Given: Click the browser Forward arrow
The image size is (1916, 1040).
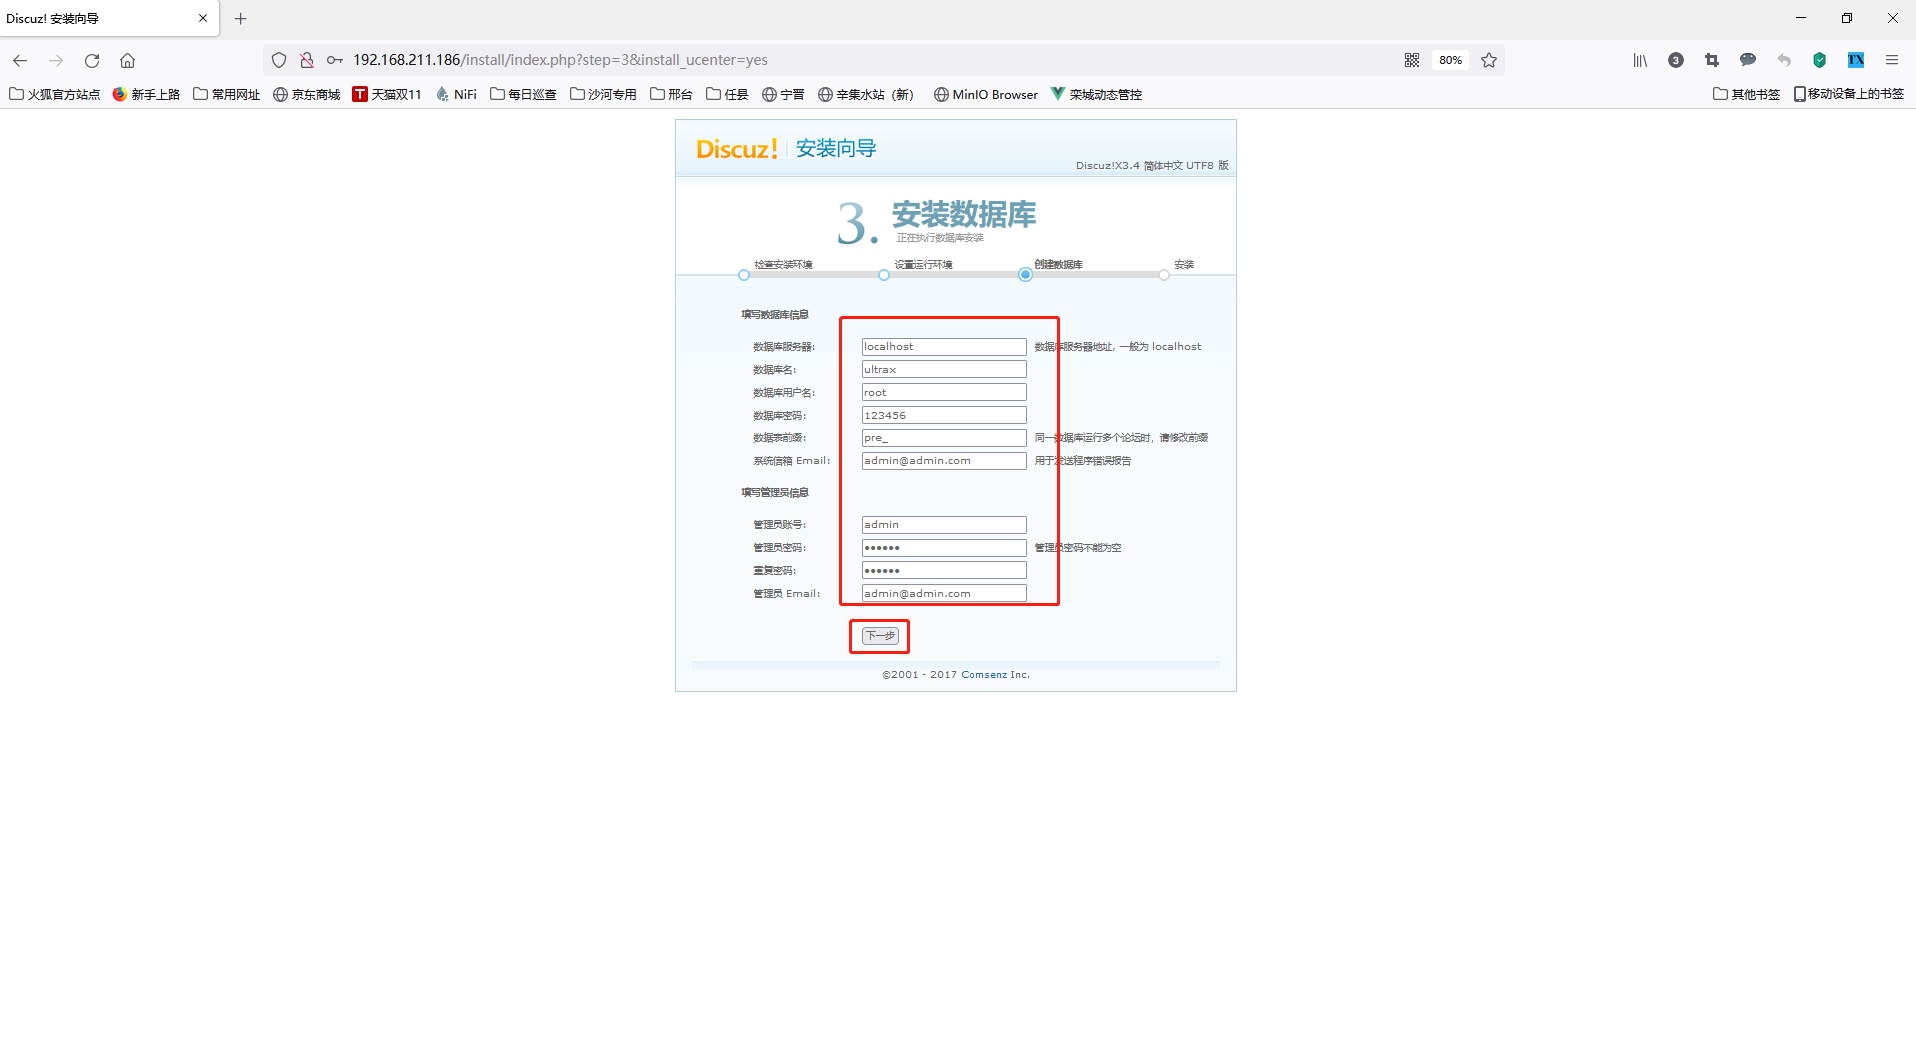Looking at the screenshot, I should [x=56, y=60].
